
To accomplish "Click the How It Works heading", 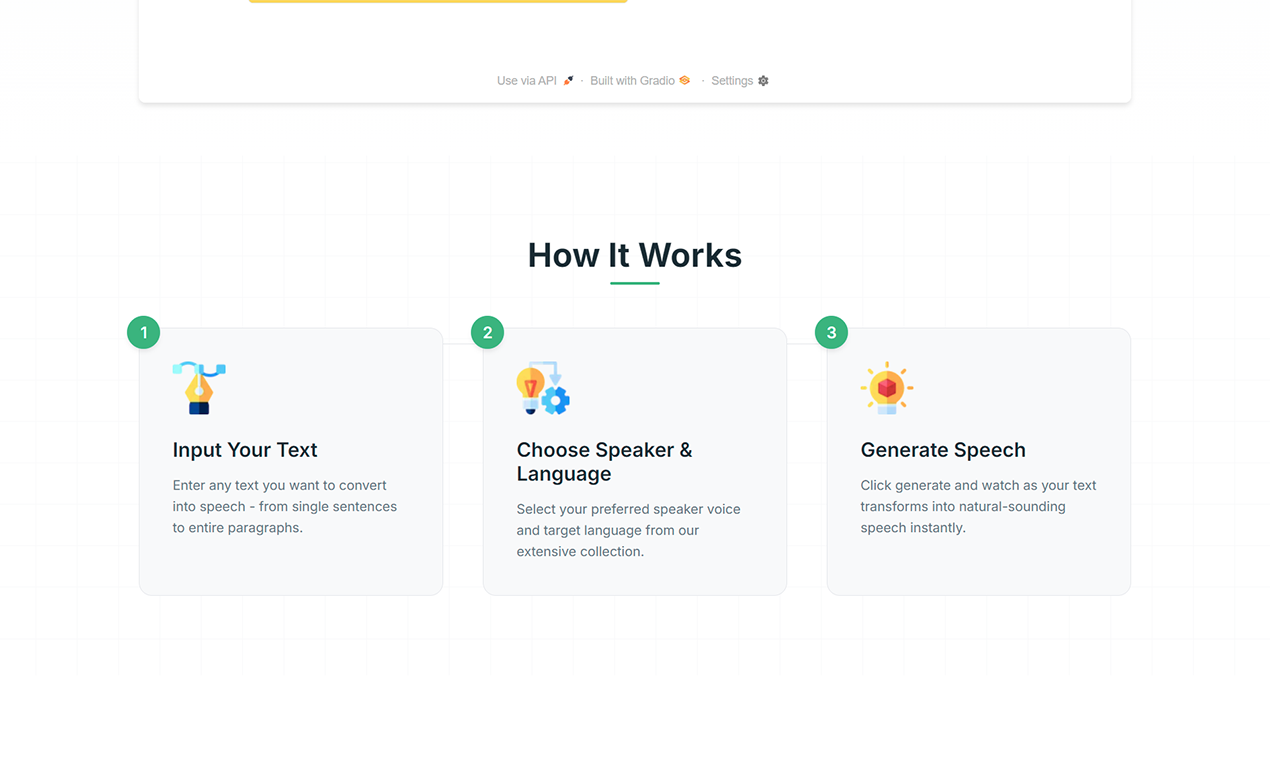I will point(634,255).
